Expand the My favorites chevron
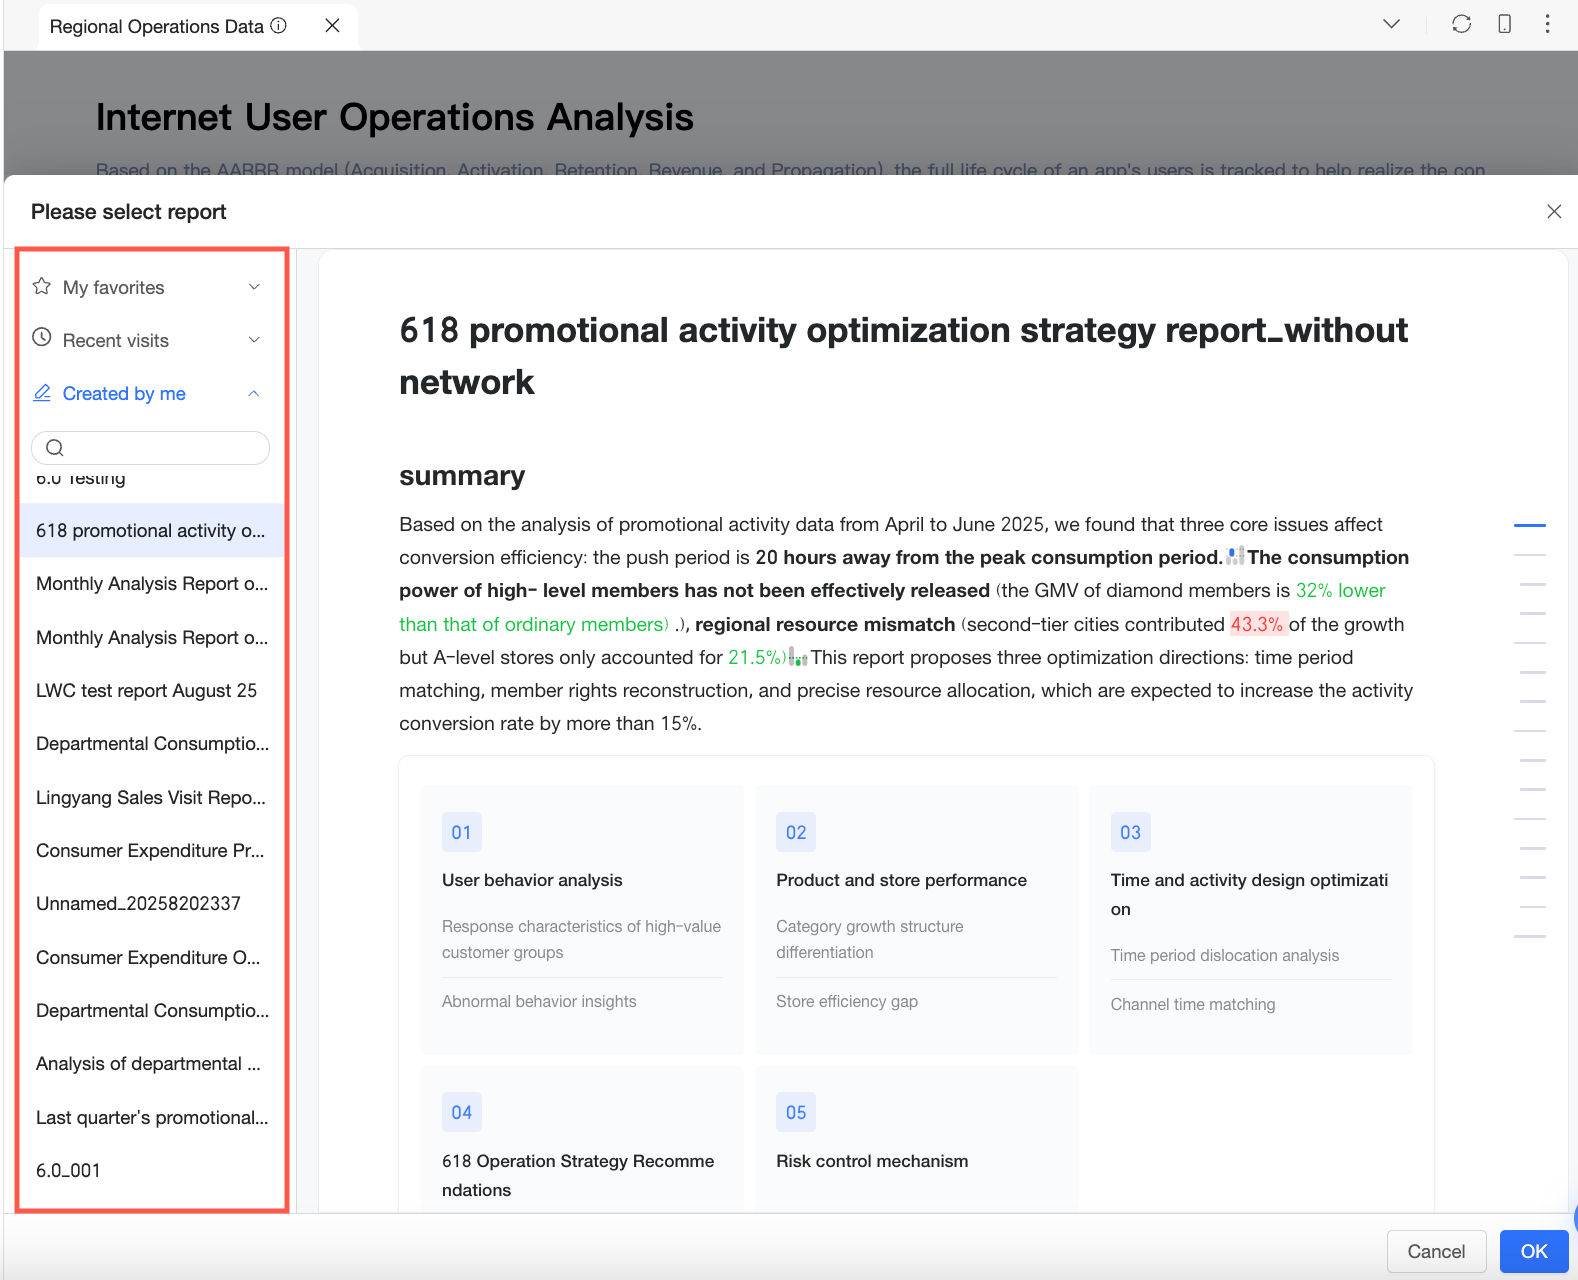 click(x=254, y=287)
